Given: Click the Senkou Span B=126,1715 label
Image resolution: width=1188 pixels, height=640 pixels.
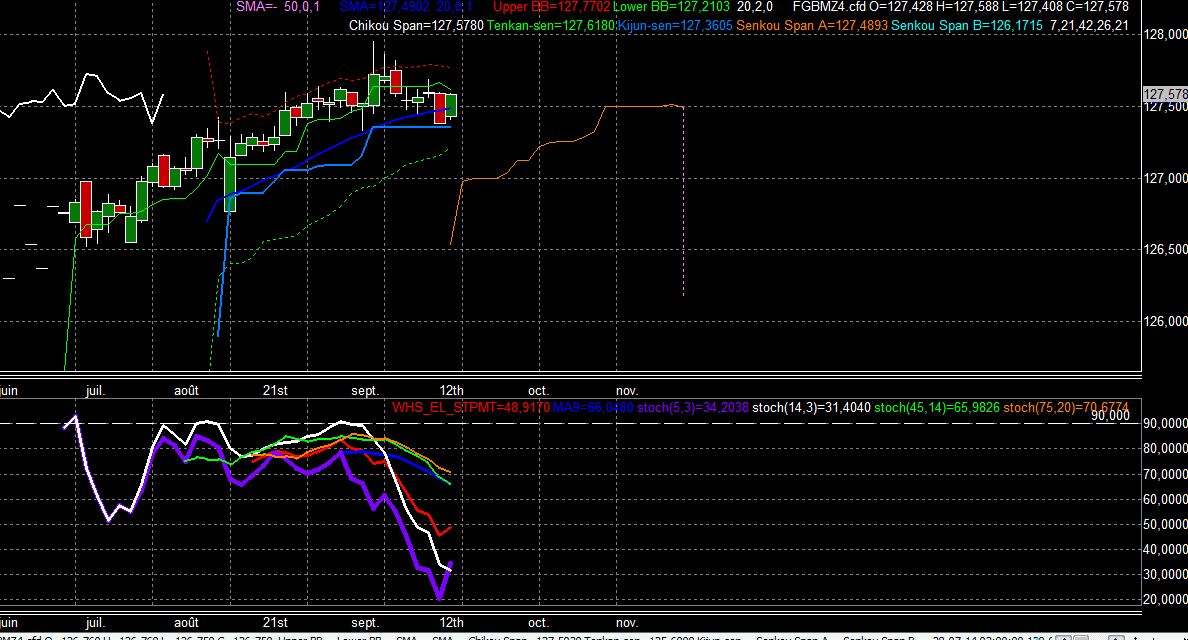Looking at the screenshot, I should [967, 26].
